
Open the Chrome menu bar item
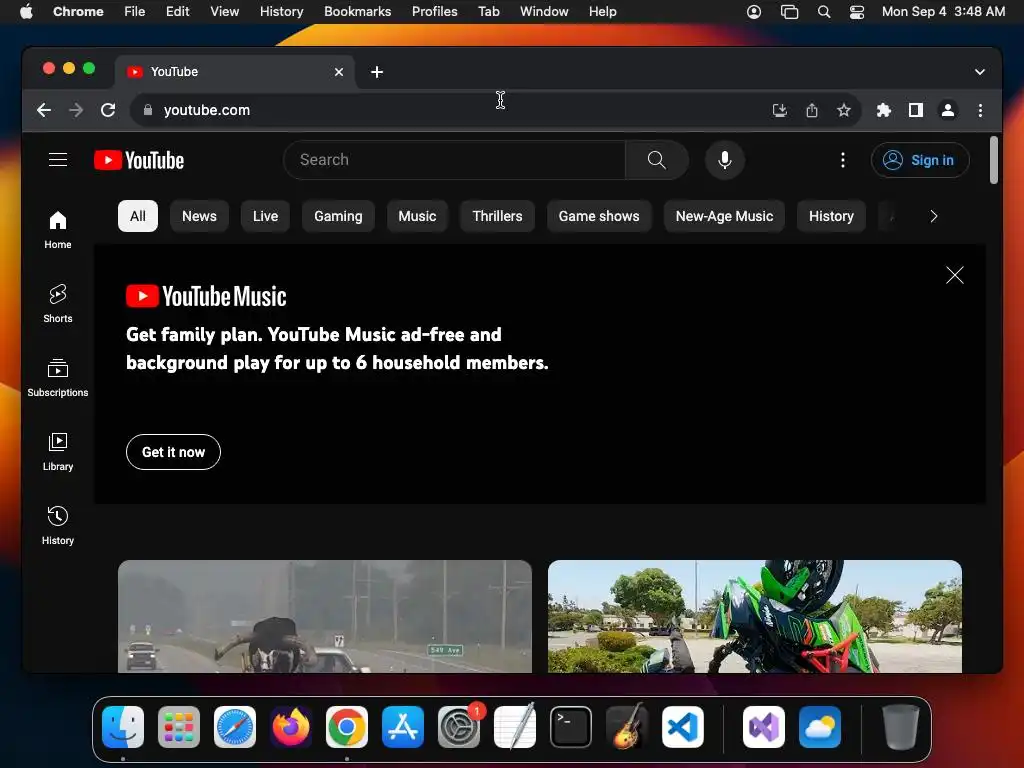tap(78, 12)
